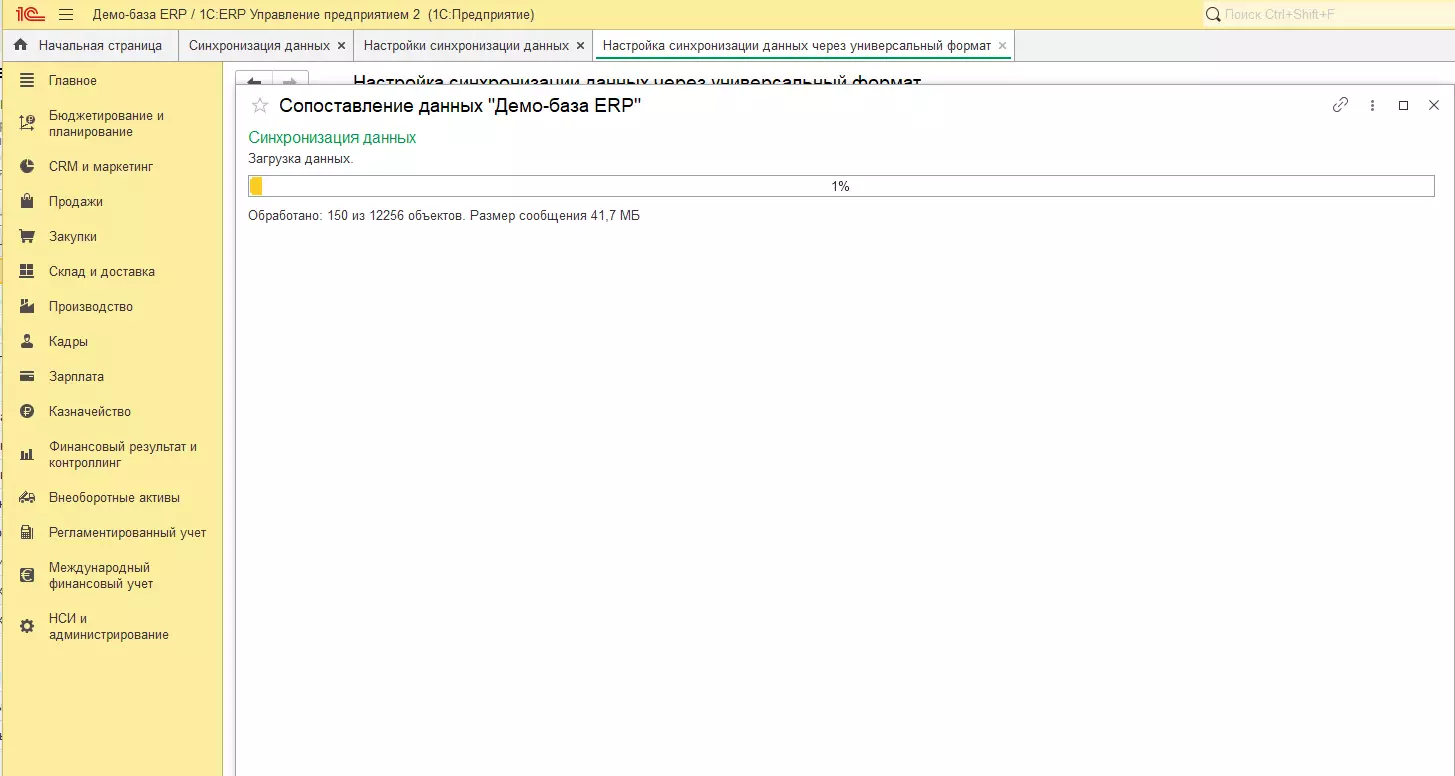
Task: Open НСИ и администрирование section
Action: [112, 626]
